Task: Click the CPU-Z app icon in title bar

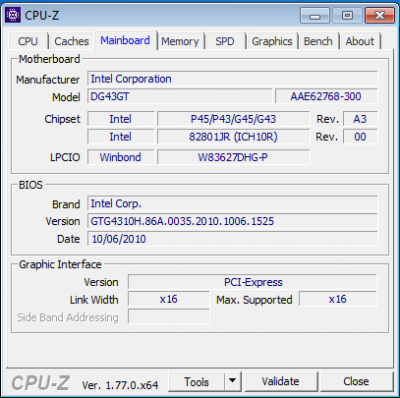Action: point(13,15)
